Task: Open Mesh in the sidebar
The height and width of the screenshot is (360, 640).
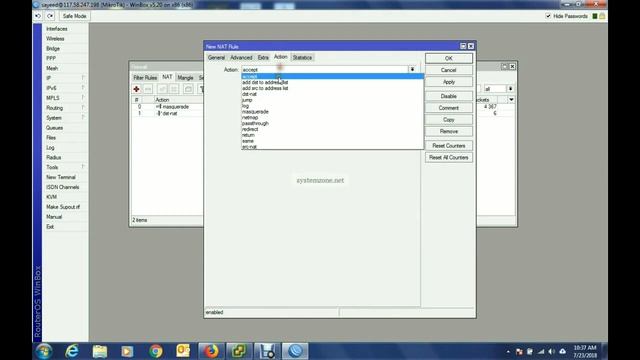Action: click(x=52, y=68)
